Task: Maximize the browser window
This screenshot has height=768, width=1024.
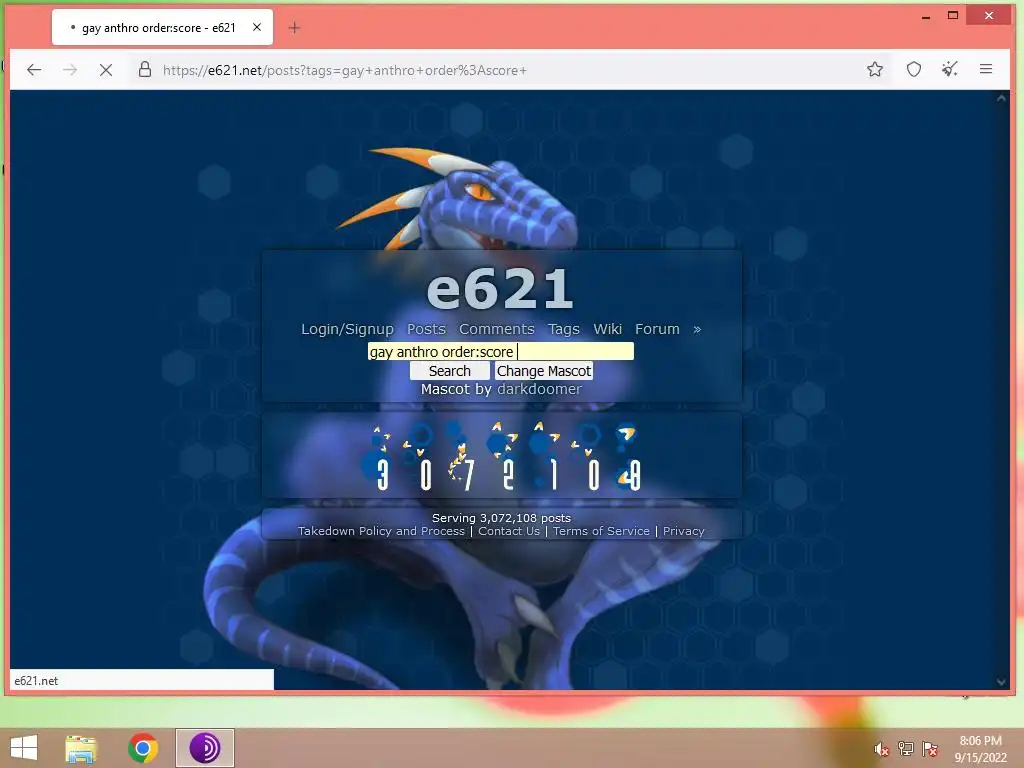Action: pyautogui.click(x=953, y=15)
